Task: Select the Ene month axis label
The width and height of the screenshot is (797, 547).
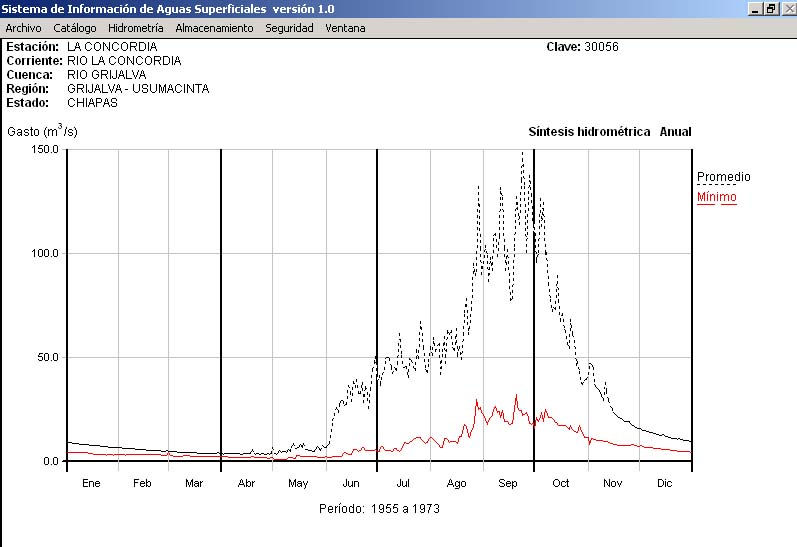Action: tap(91, 484)
